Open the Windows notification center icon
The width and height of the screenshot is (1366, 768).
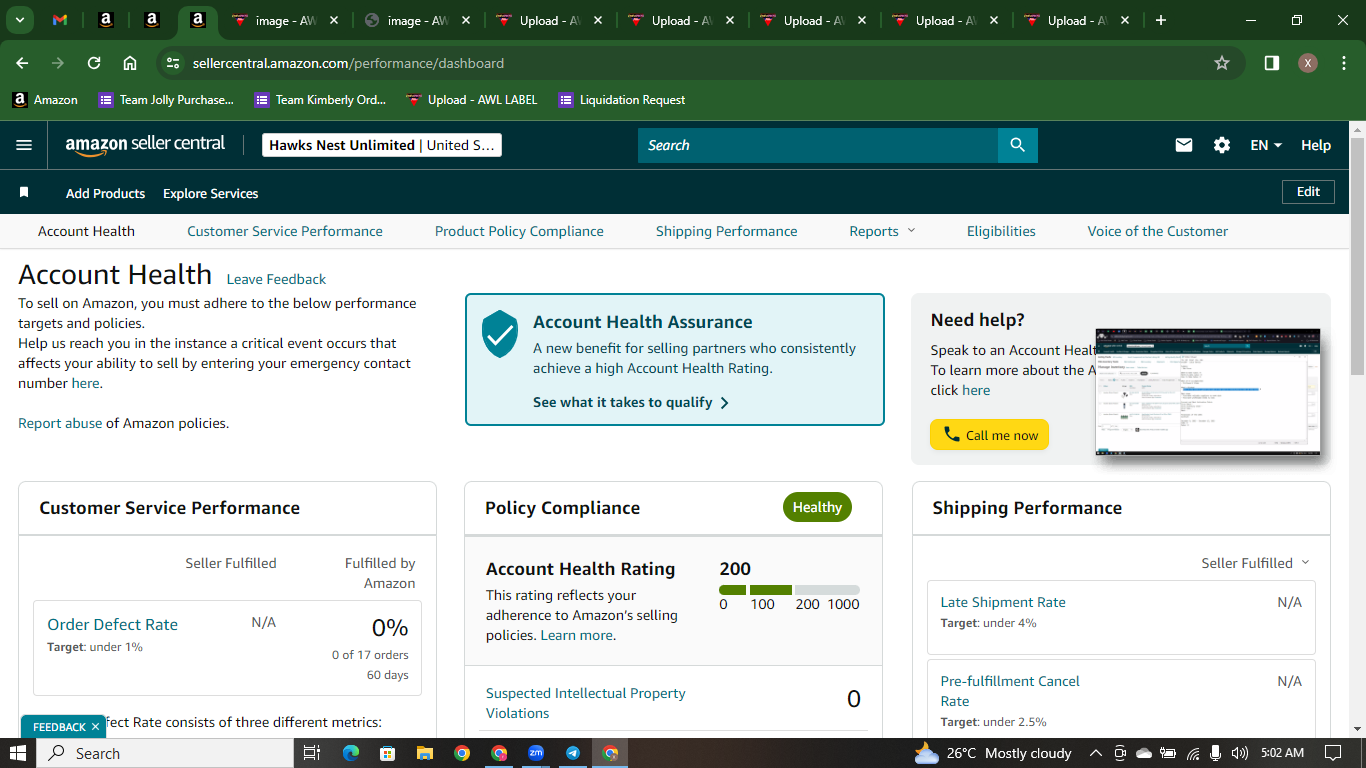pyautogui.click(x=1333, y=753)
